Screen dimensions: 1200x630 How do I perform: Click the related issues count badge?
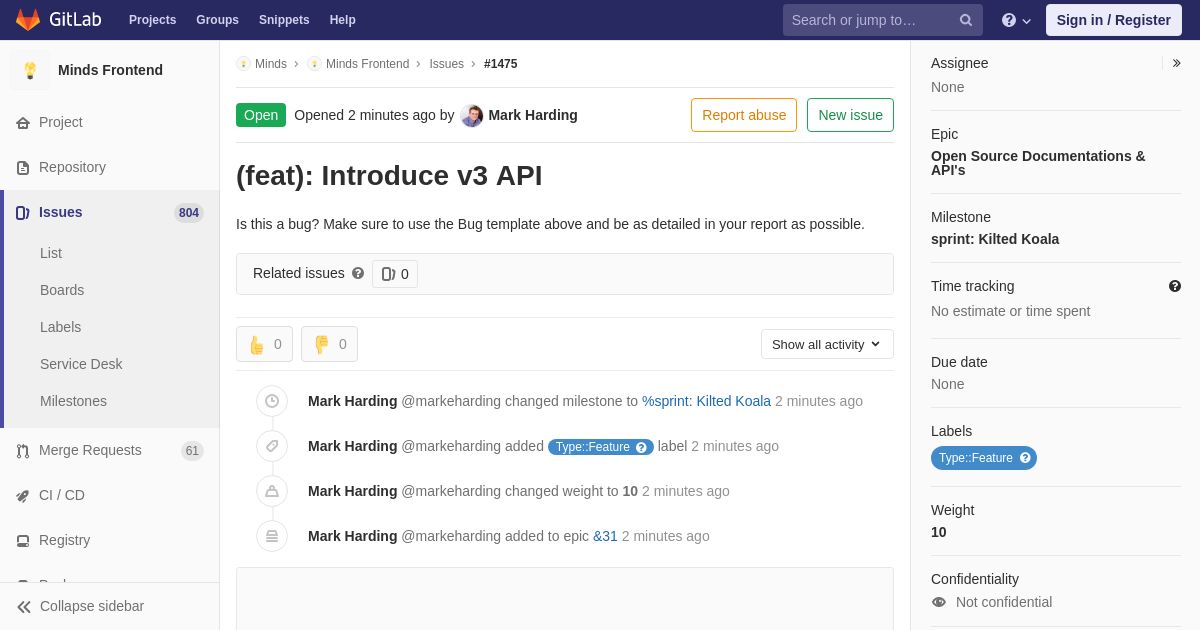pyautogui.click(x=395, y=274)
